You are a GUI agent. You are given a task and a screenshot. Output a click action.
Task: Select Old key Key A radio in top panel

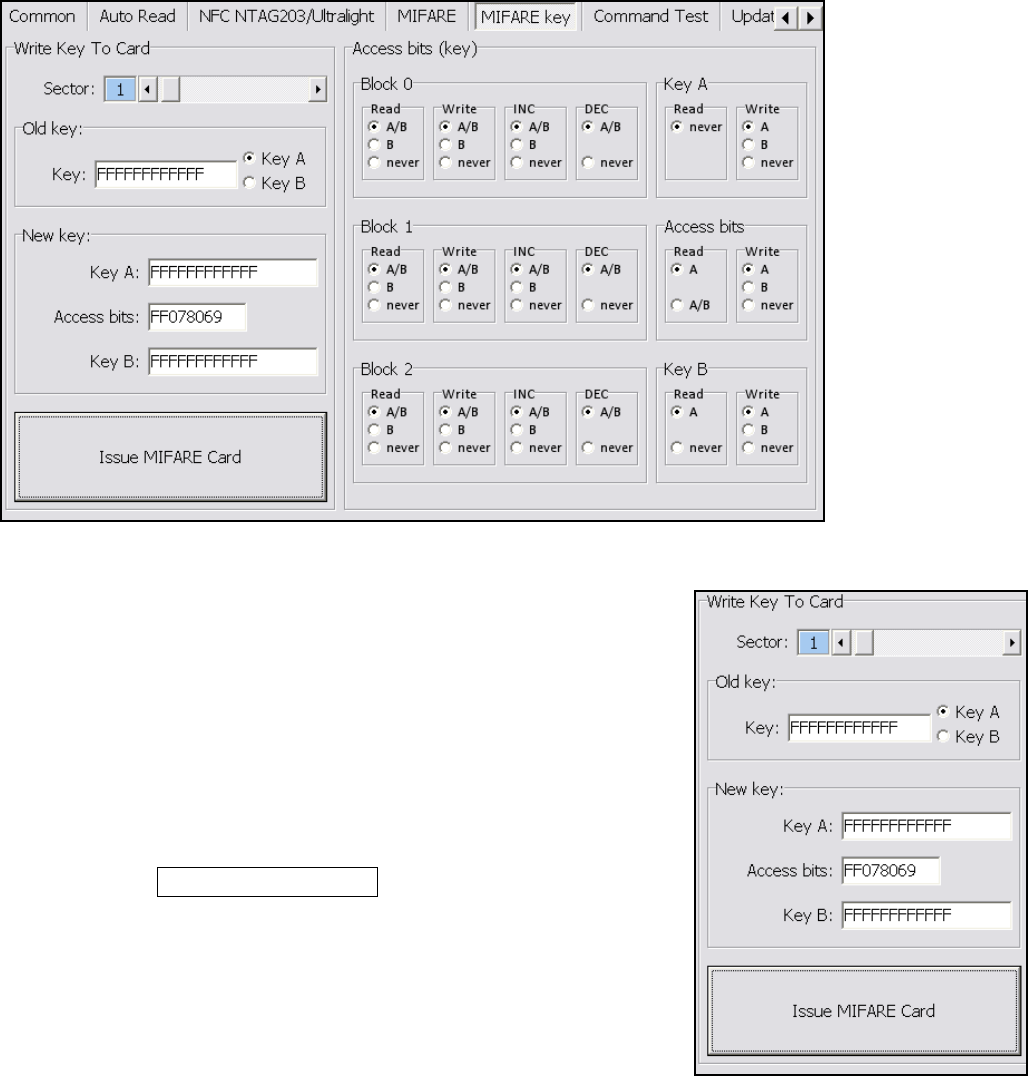tap(275, 159)
